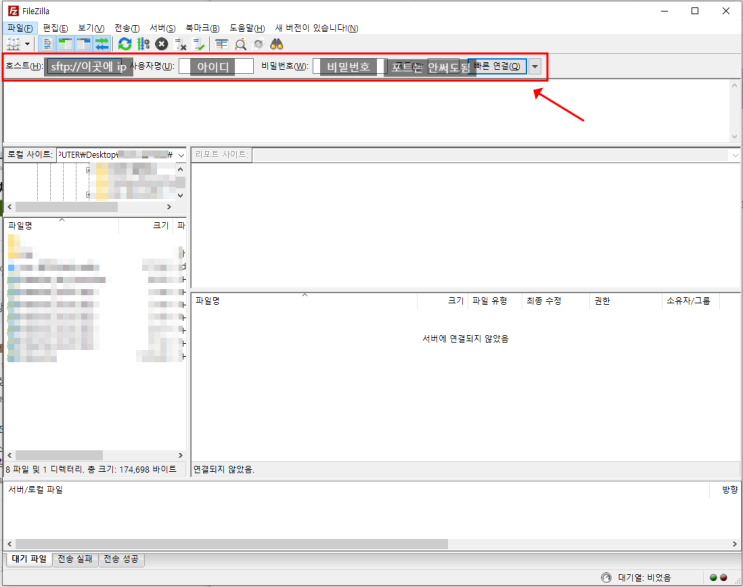The image size is (743, 587).
Task: Switch to the 대기 파일 tab
Action: (29, 559)
